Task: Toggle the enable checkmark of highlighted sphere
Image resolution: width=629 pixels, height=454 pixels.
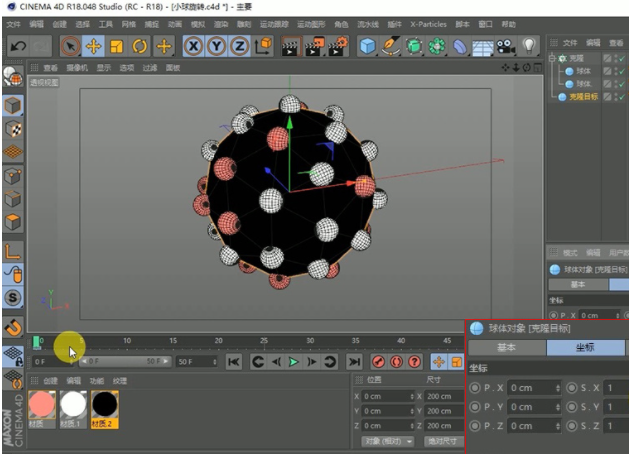Action: coord(622,97)
